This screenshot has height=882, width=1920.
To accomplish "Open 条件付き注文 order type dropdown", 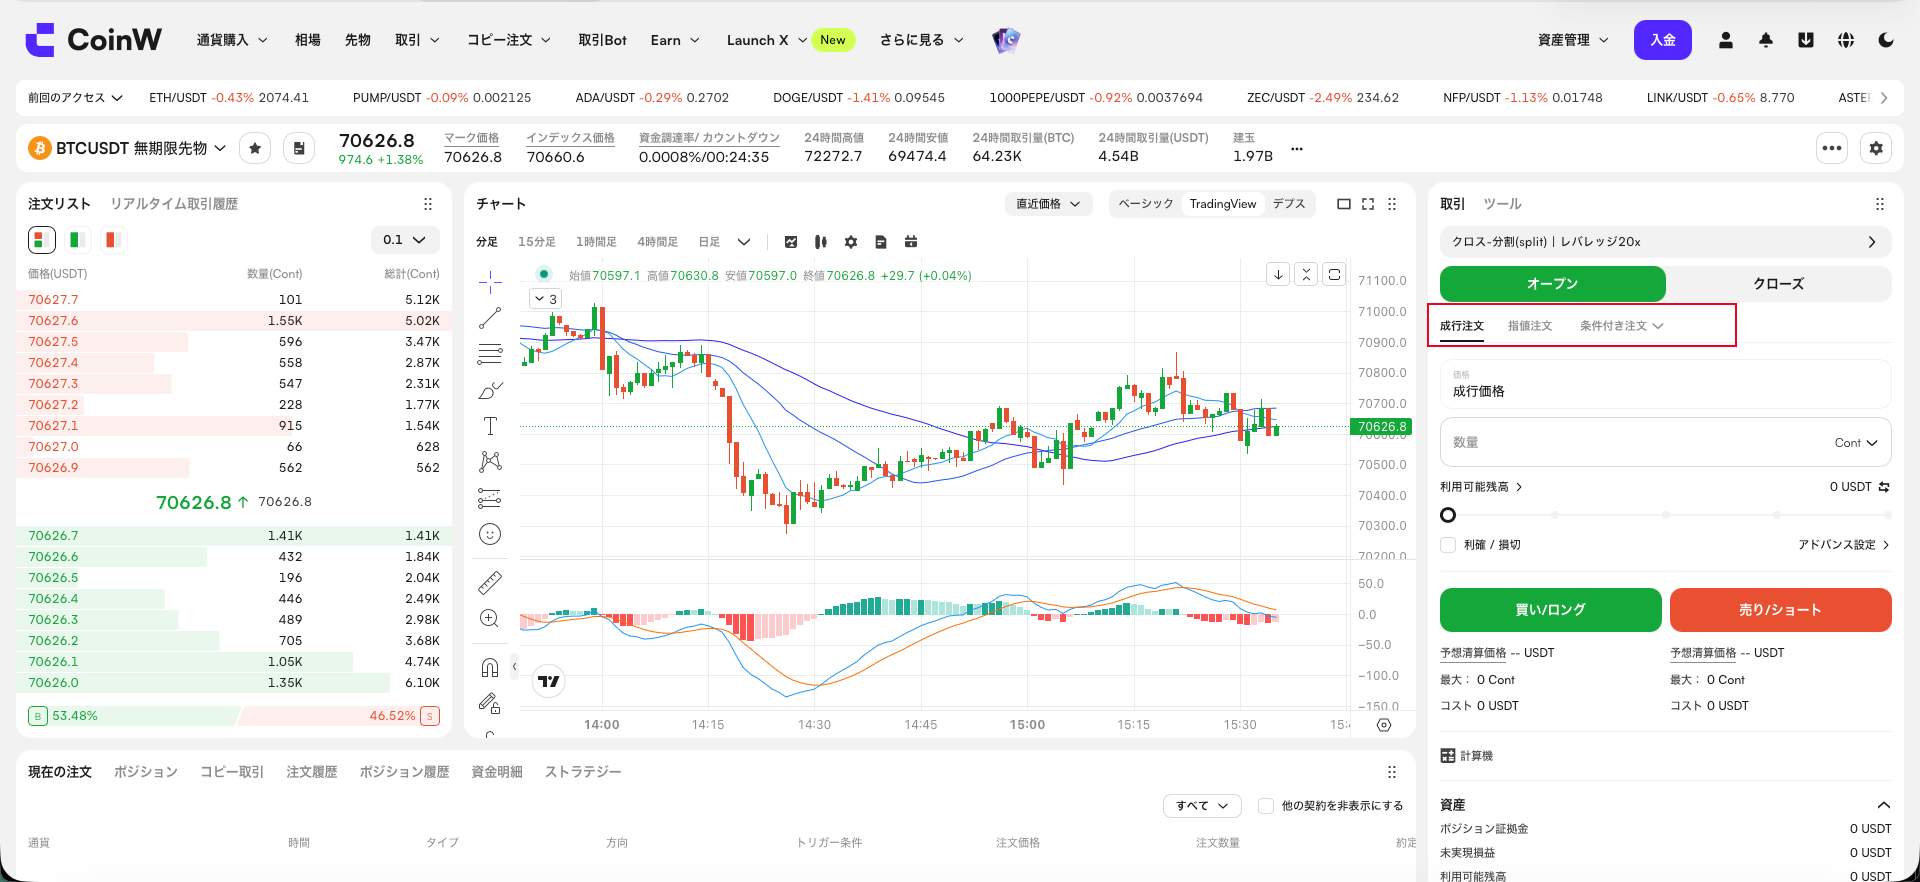I will pyautogui.click(x=1621, y=326).
